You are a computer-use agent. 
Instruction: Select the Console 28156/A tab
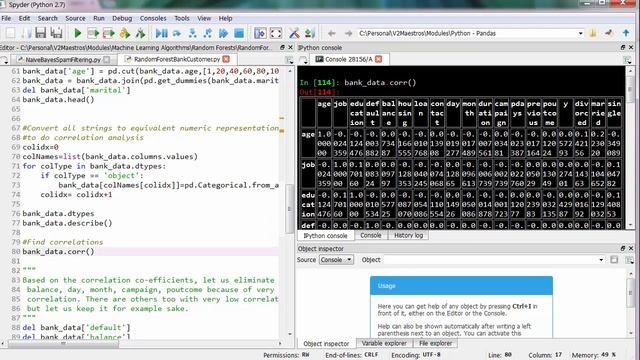pos(349,59)
